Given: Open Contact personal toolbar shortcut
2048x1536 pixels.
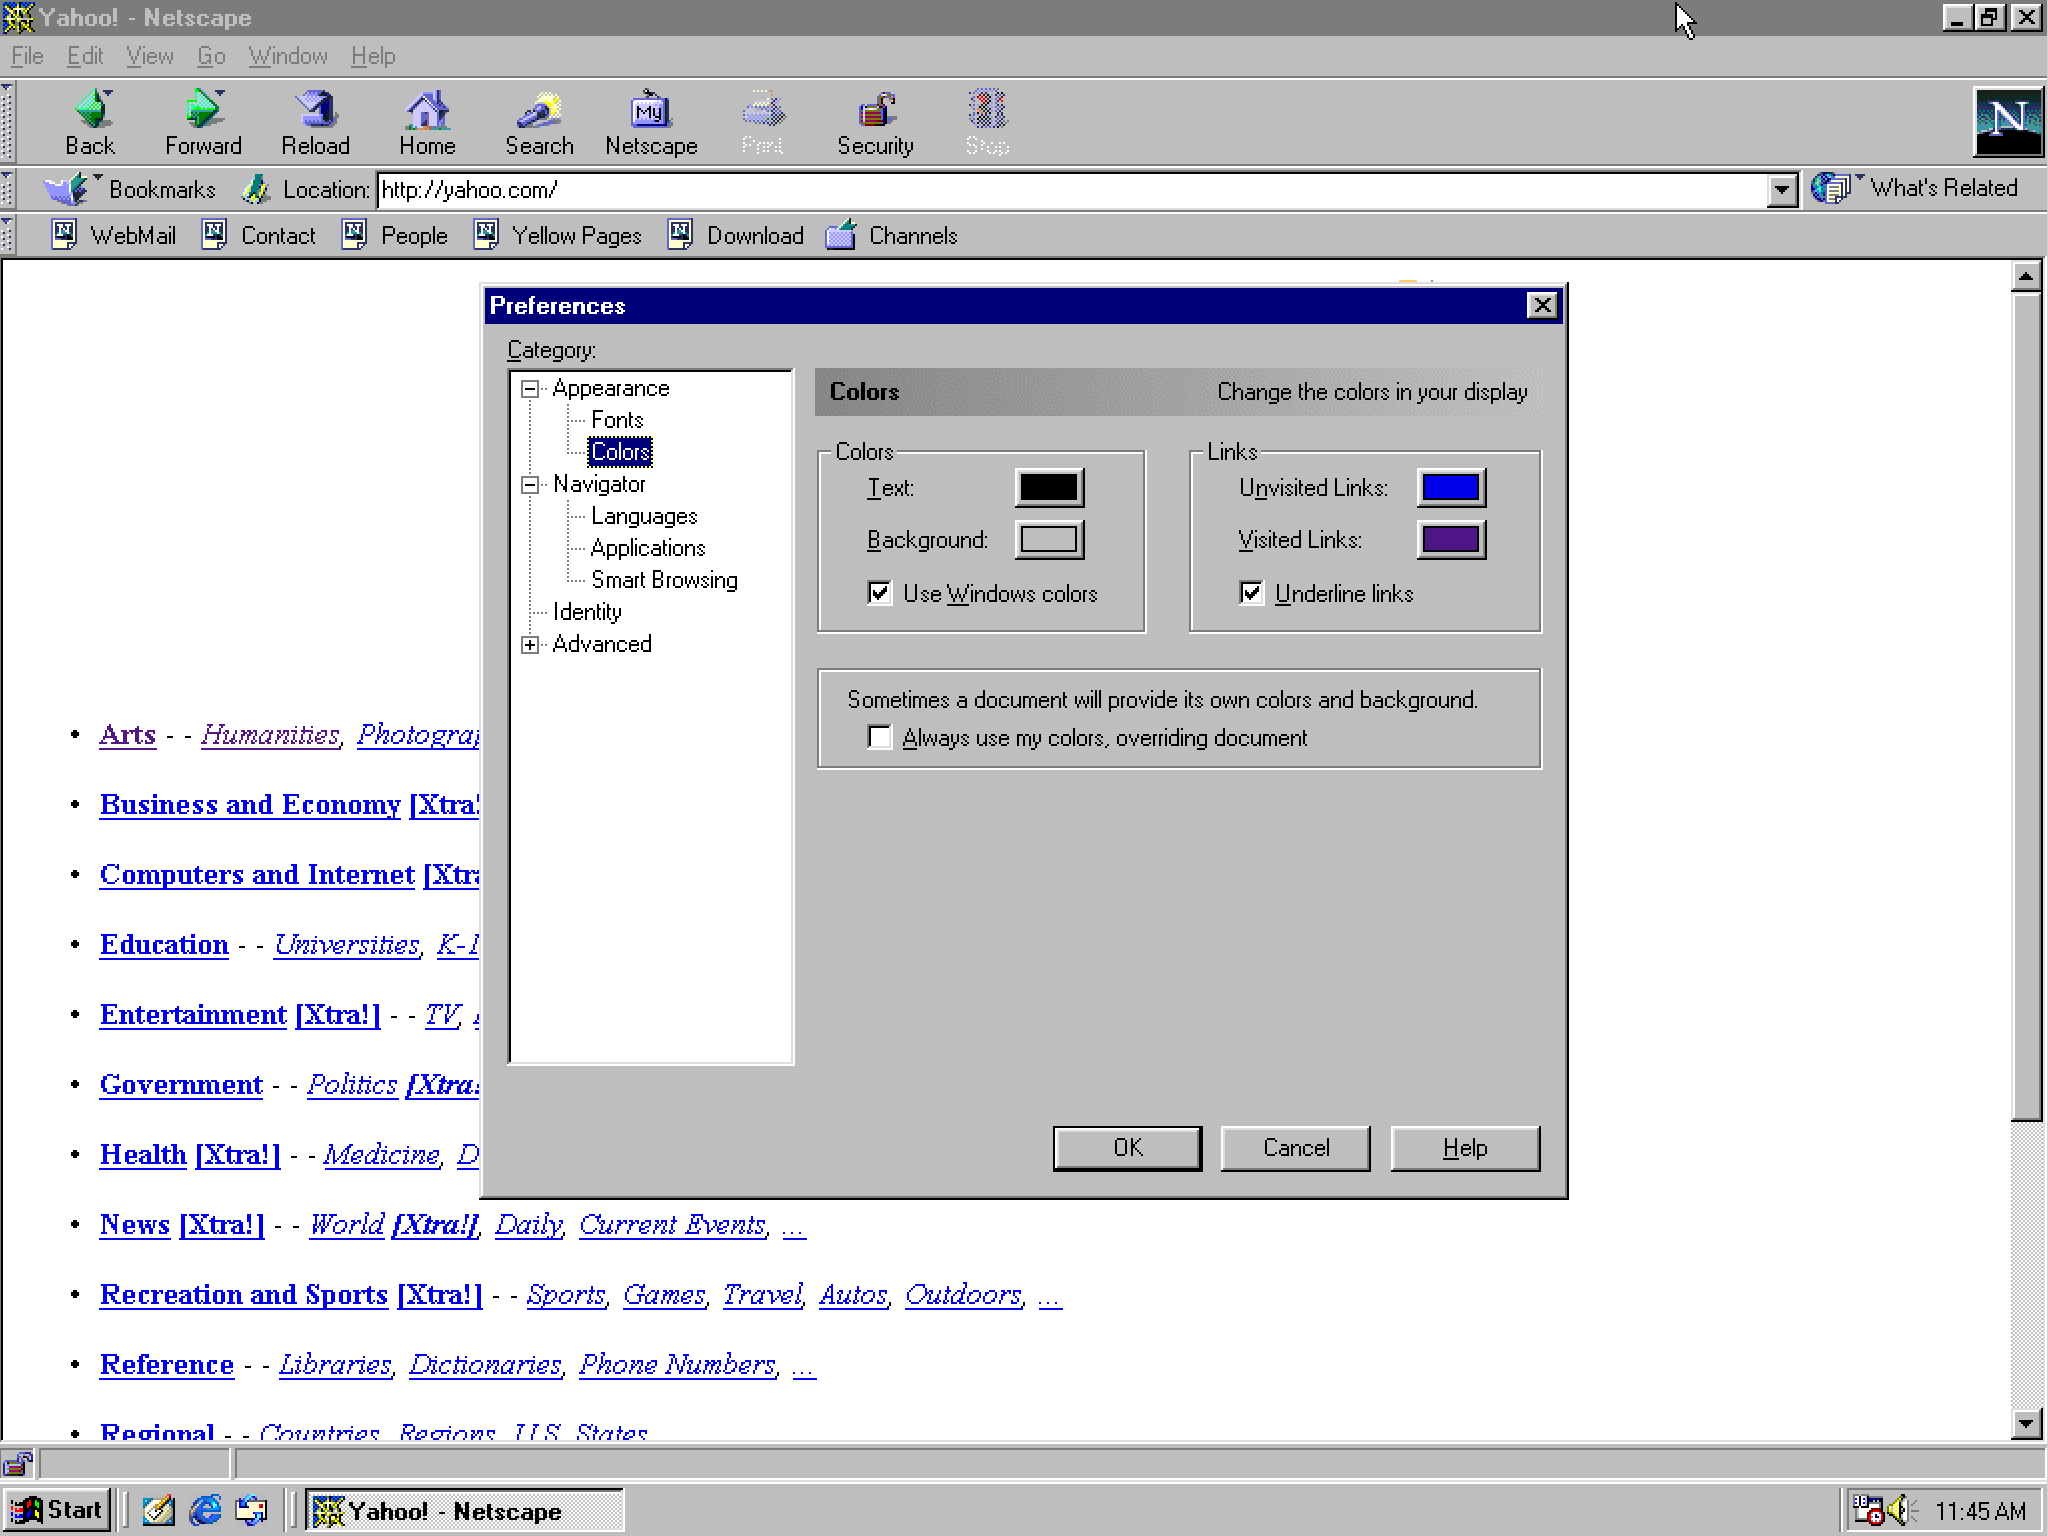Looking at the screenshot, I should (x=259, y=236).
